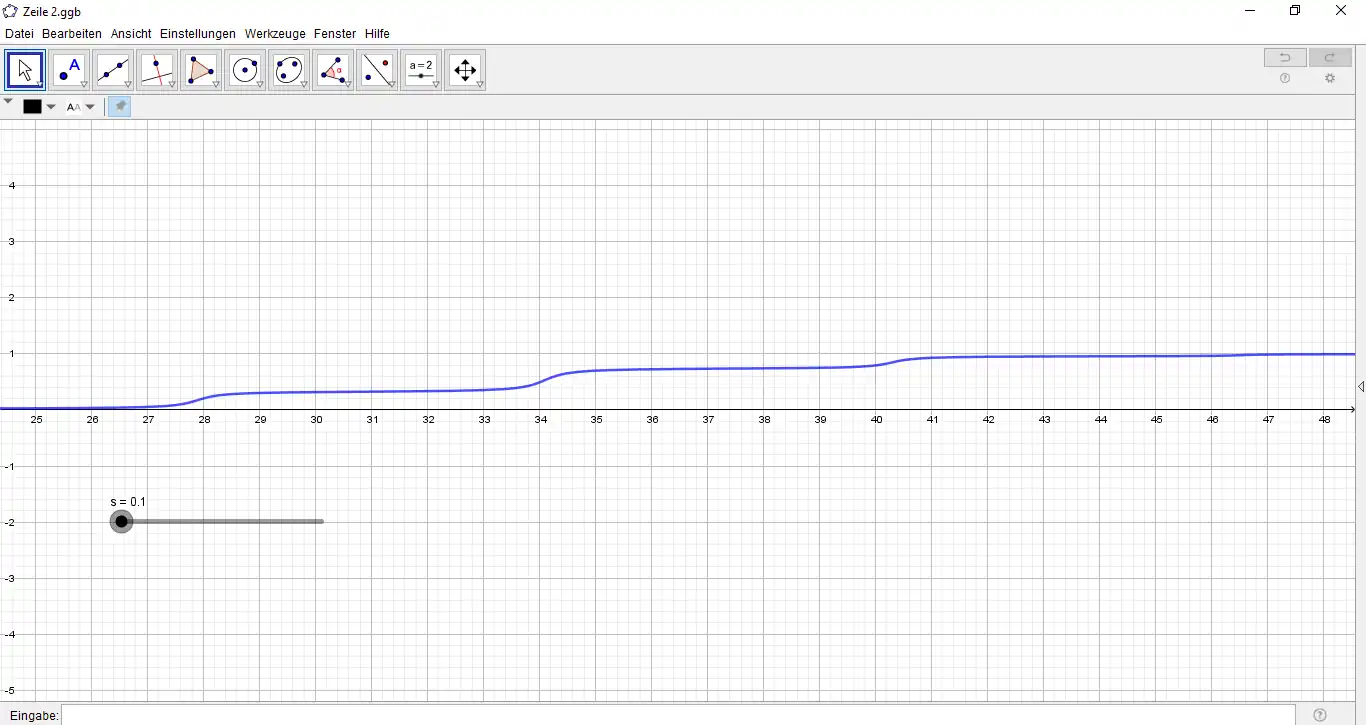The height and width of the screenshot is (725, 1366).
Task: Select the Move arrow tool
Action: coord(25,70)
